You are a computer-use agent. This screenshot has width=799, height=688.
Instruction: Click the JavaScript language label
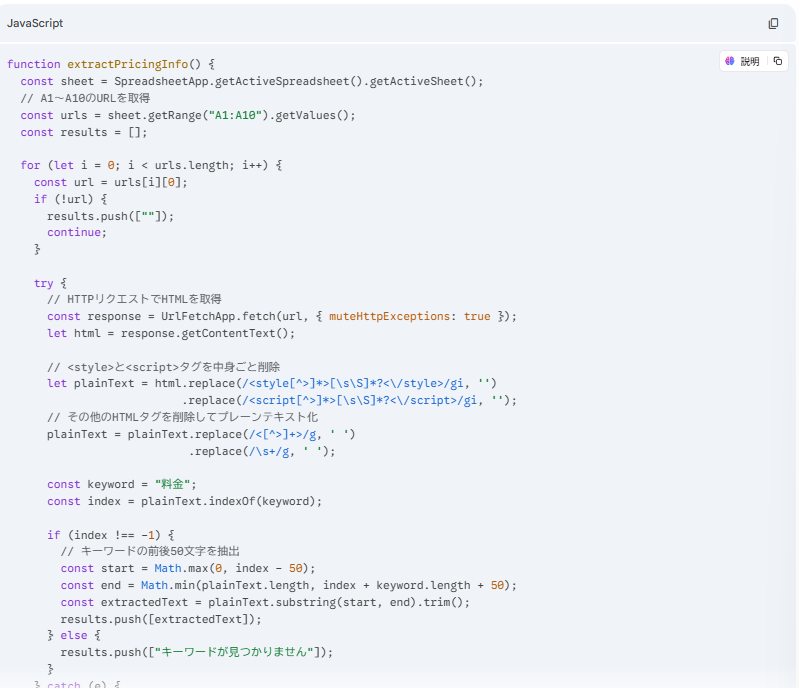(x=35, y=23)
